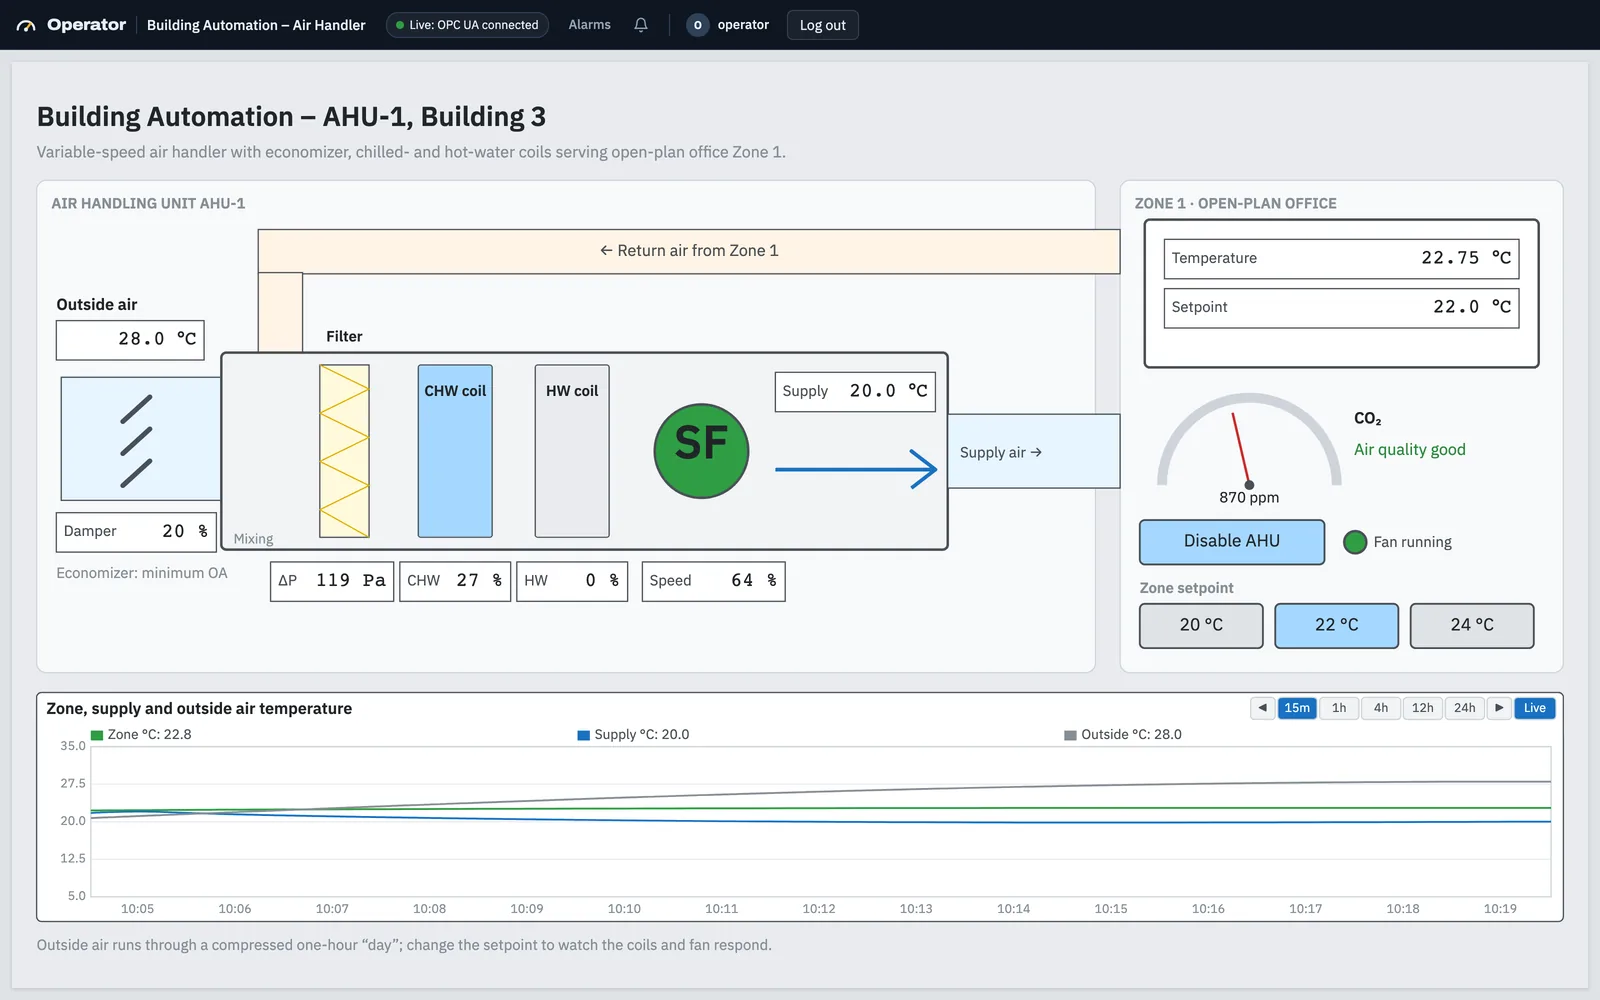Viewport: 1600px width, 1000px height.
Task: Select the CHW coil block
Action: [455, 451]
